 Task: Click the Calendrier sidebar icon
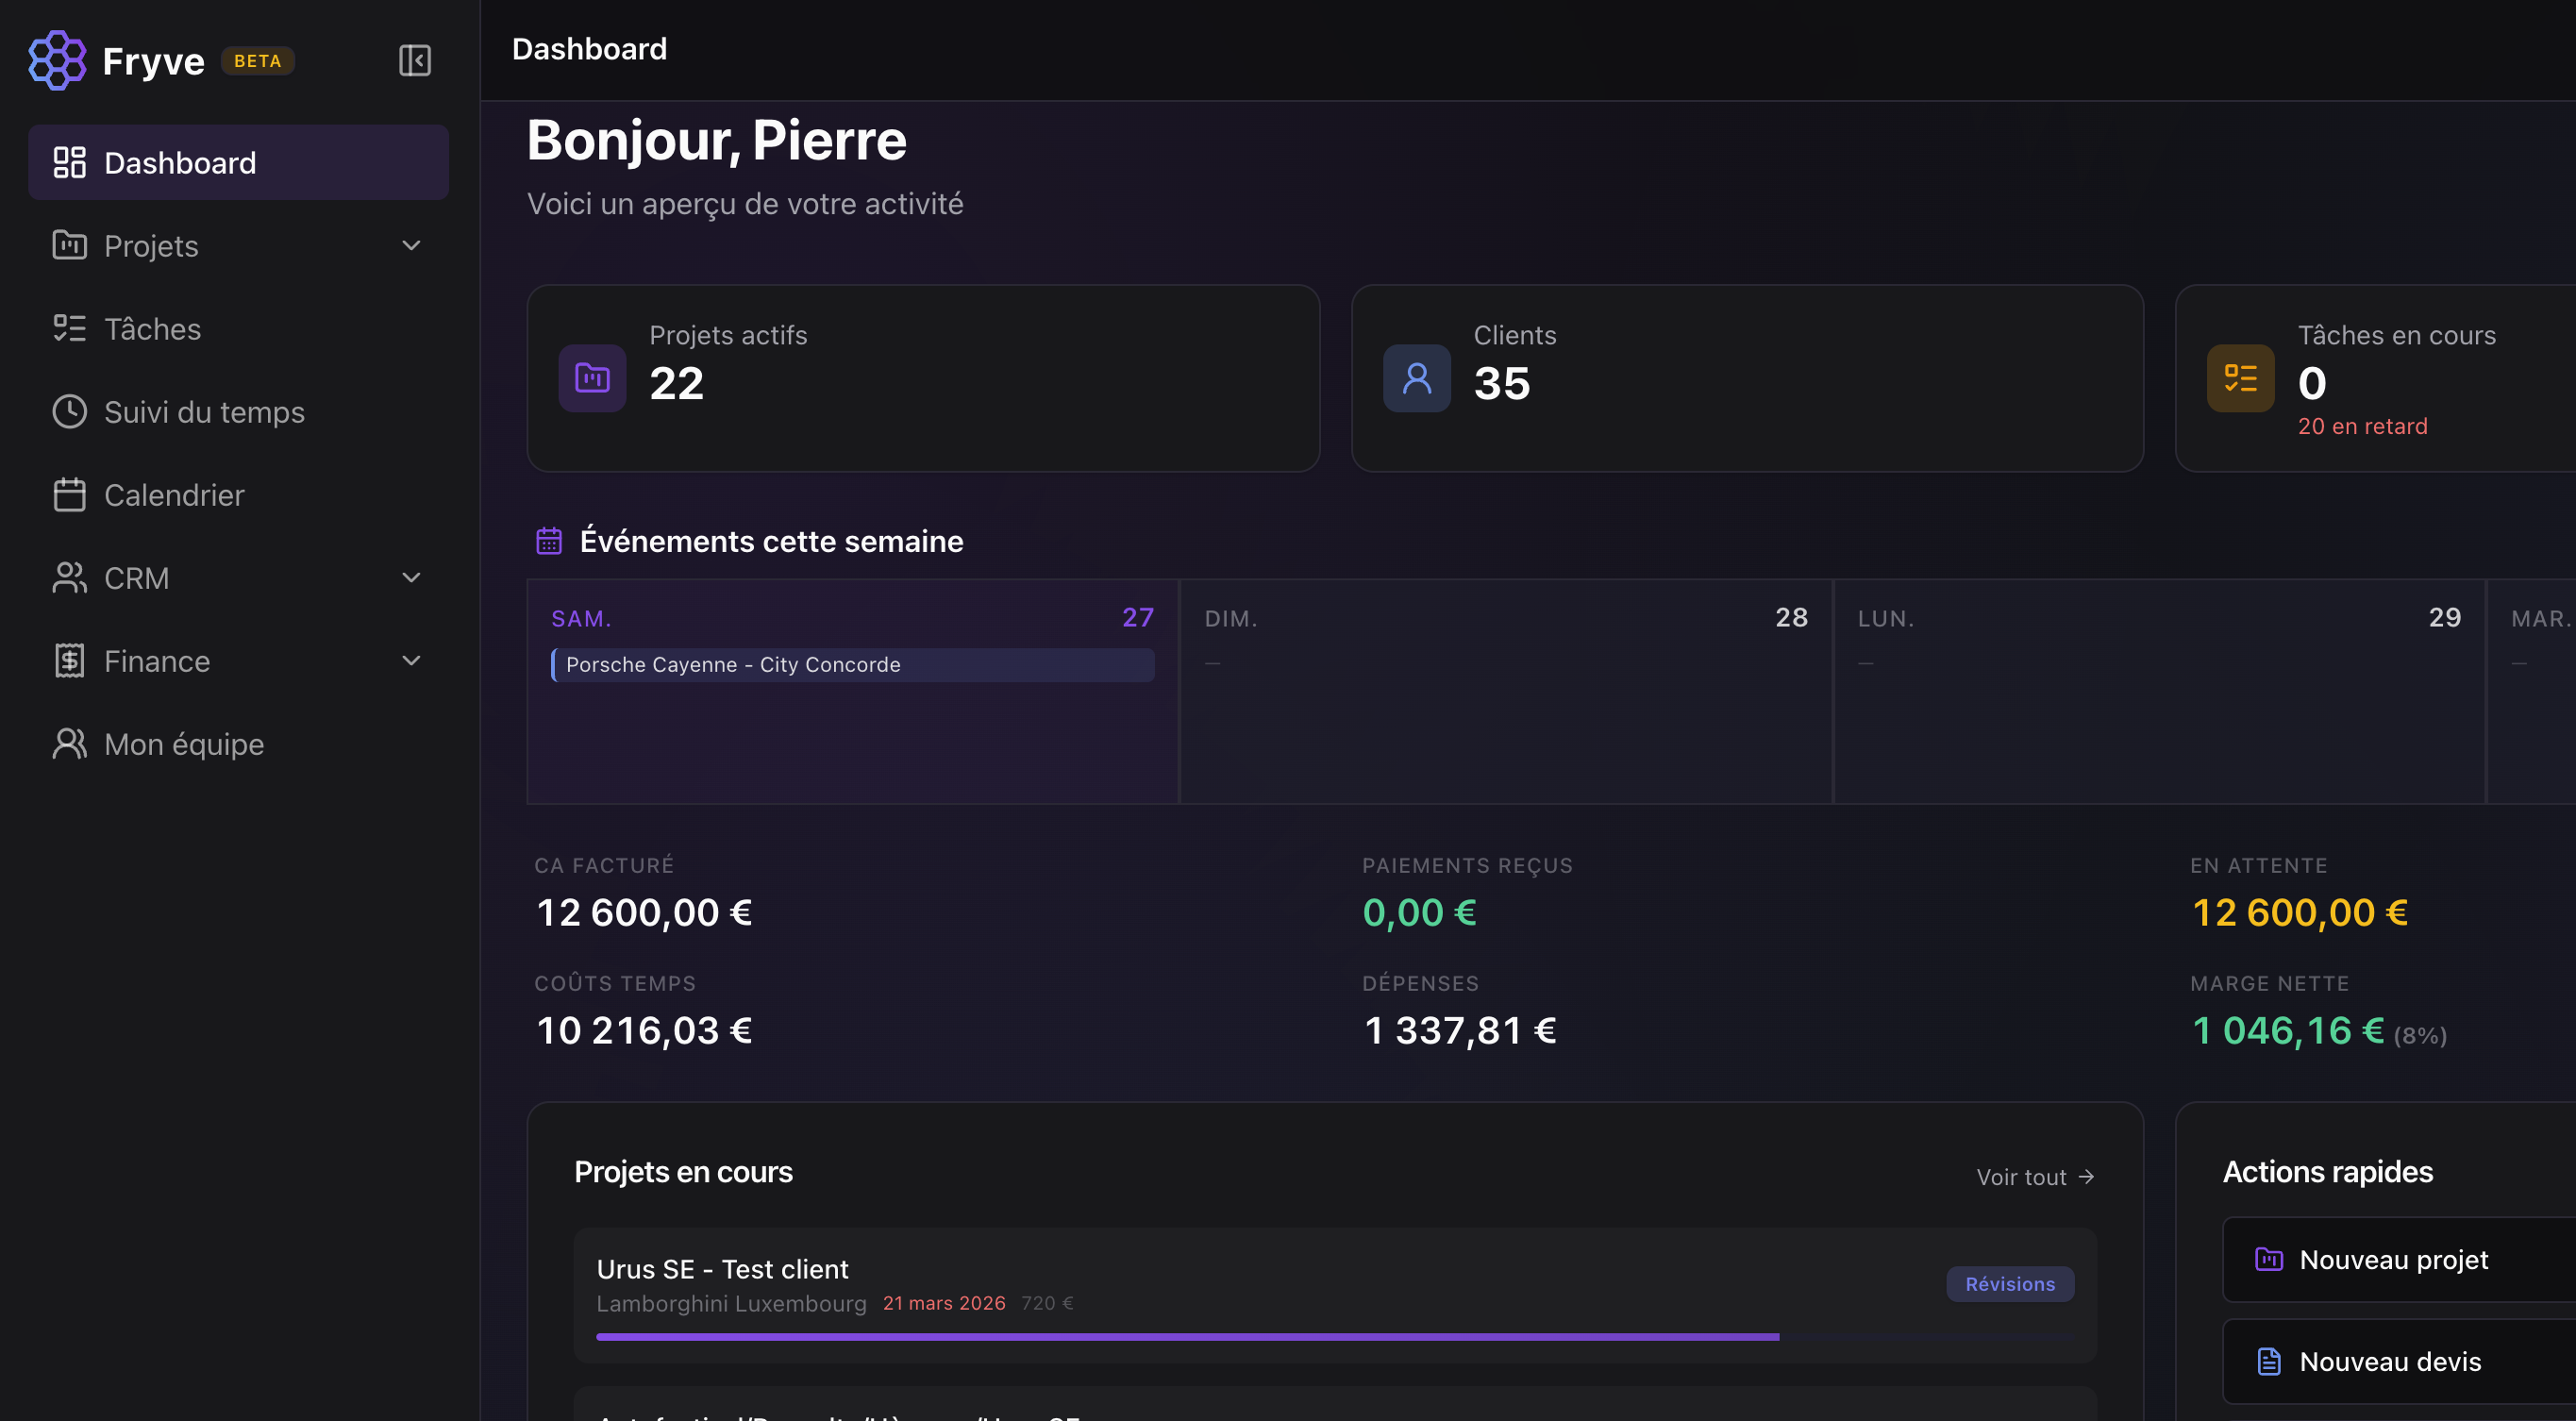pos(69,495)
